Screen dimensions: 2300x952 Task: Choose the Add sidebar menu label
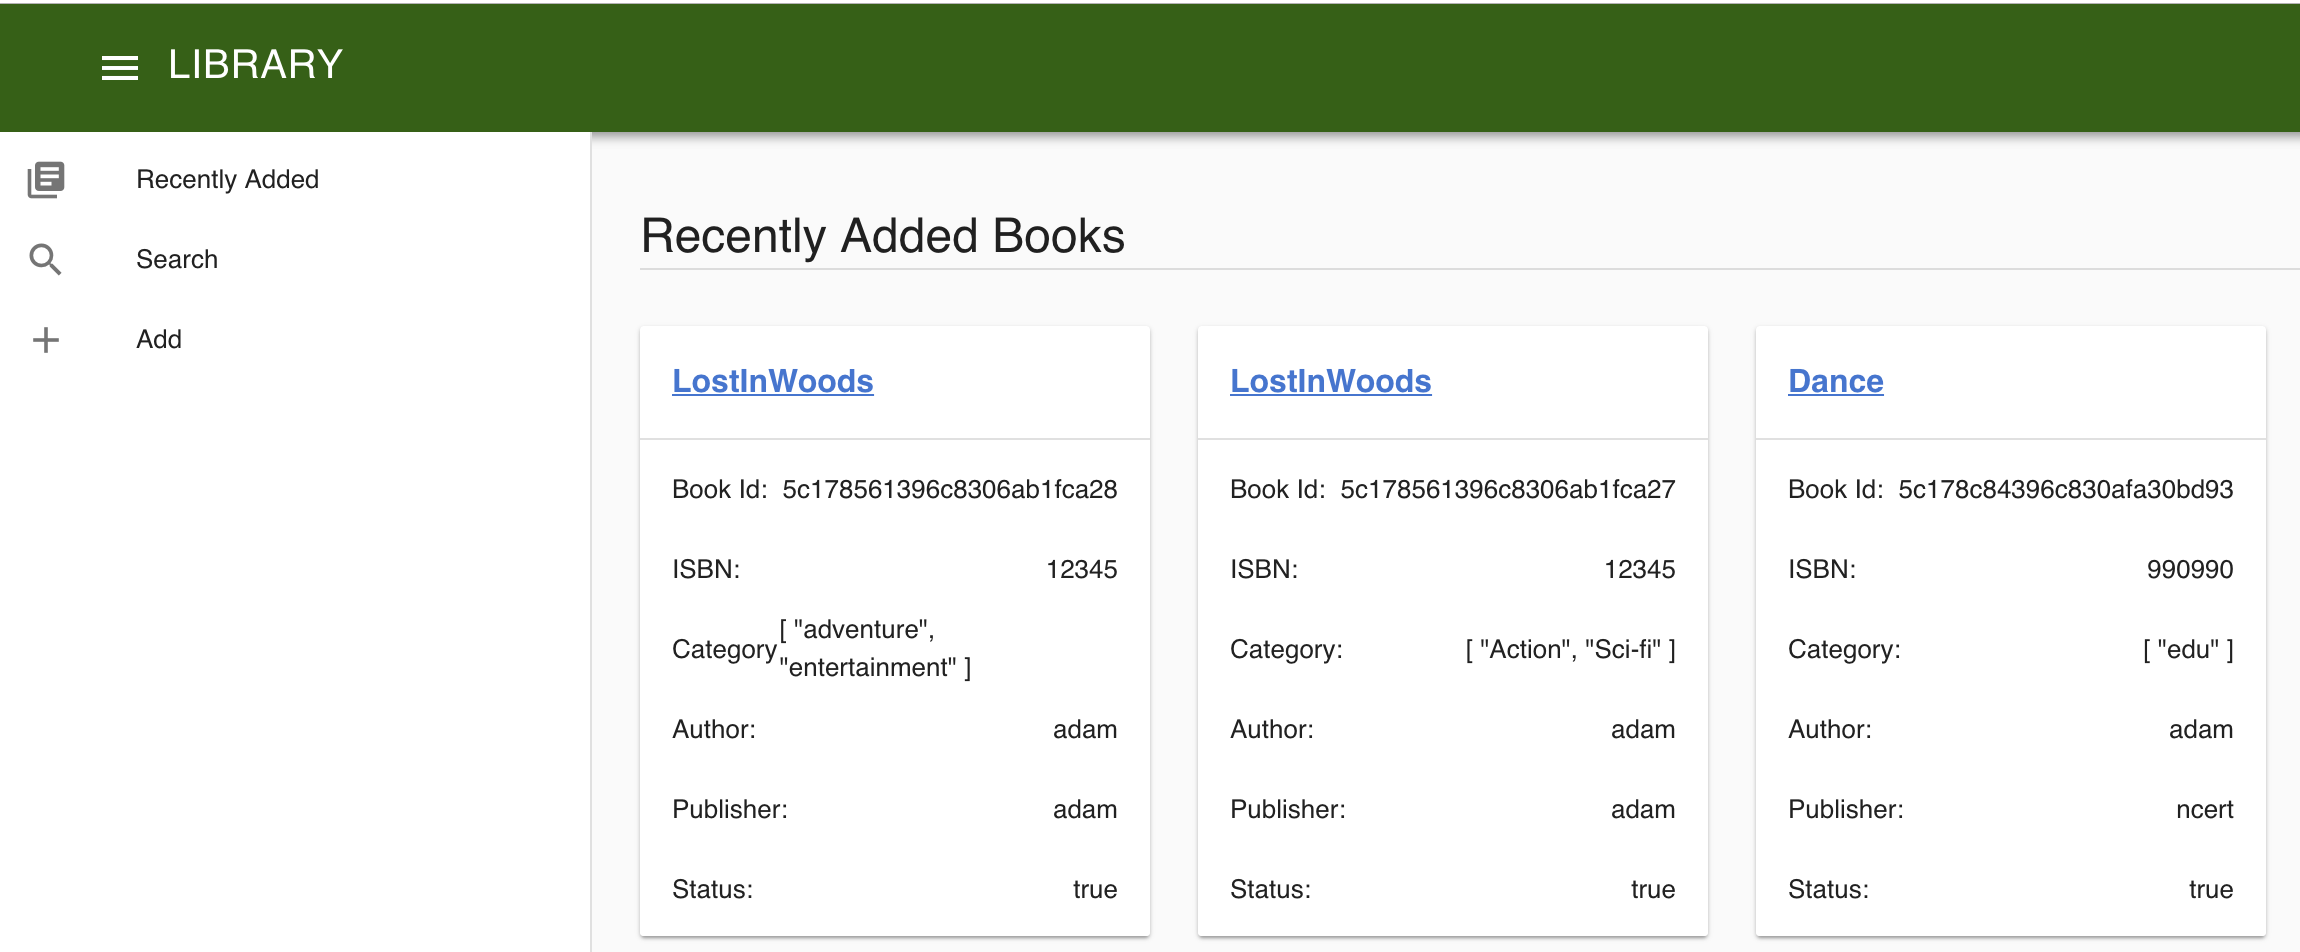[159, 340]
